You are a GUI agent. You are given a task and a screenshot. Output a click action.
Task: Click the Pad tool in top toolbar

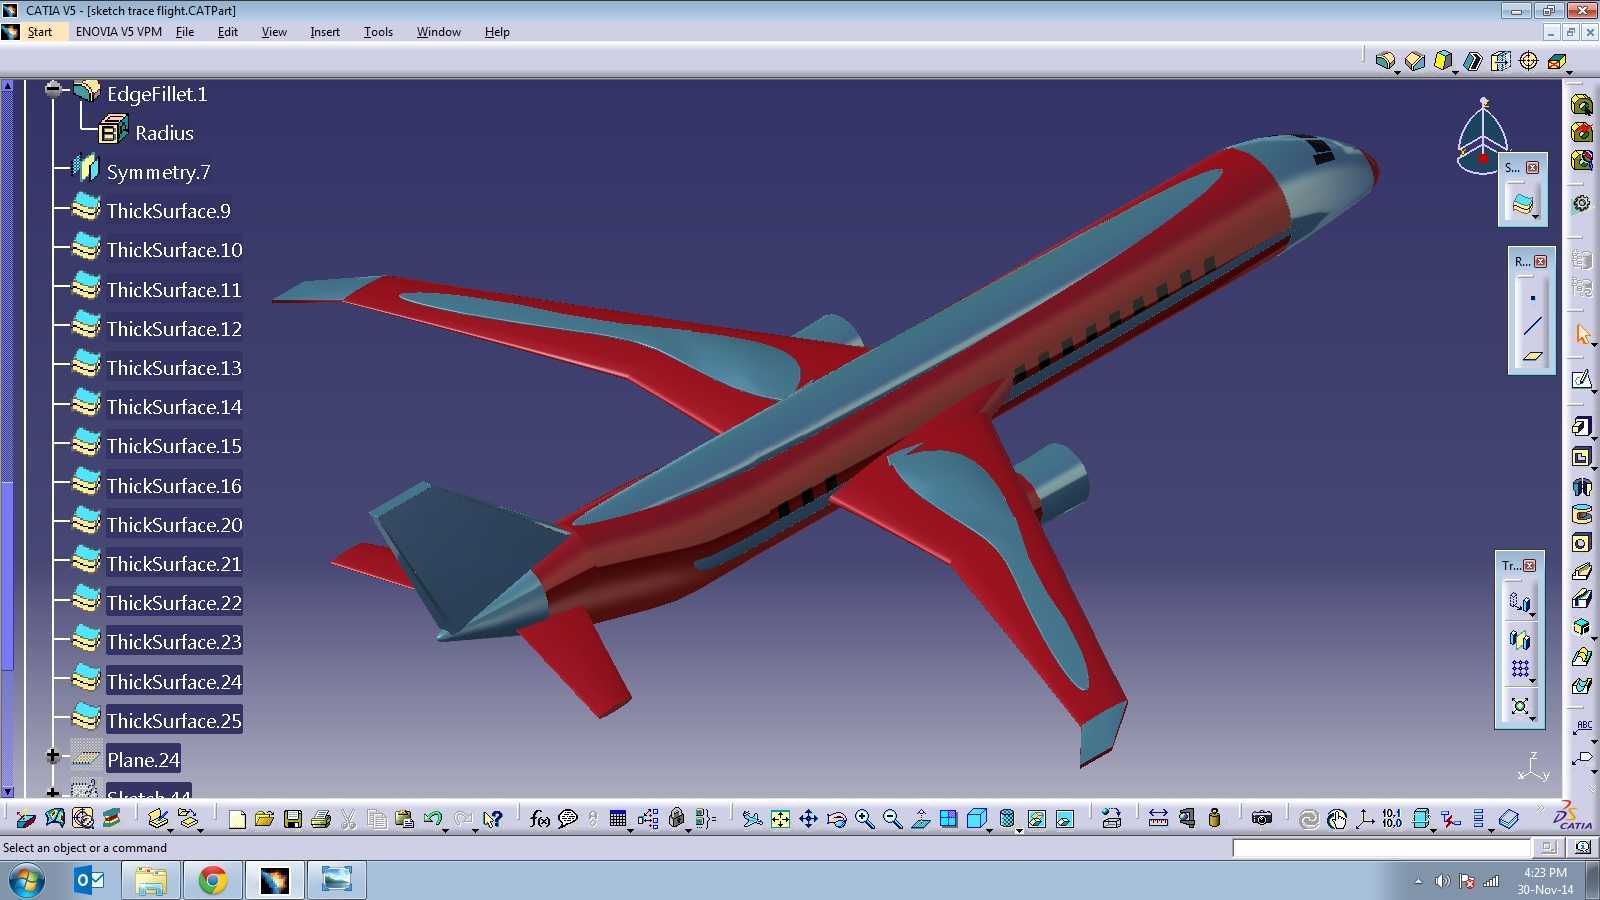(x=1385, y=61)
